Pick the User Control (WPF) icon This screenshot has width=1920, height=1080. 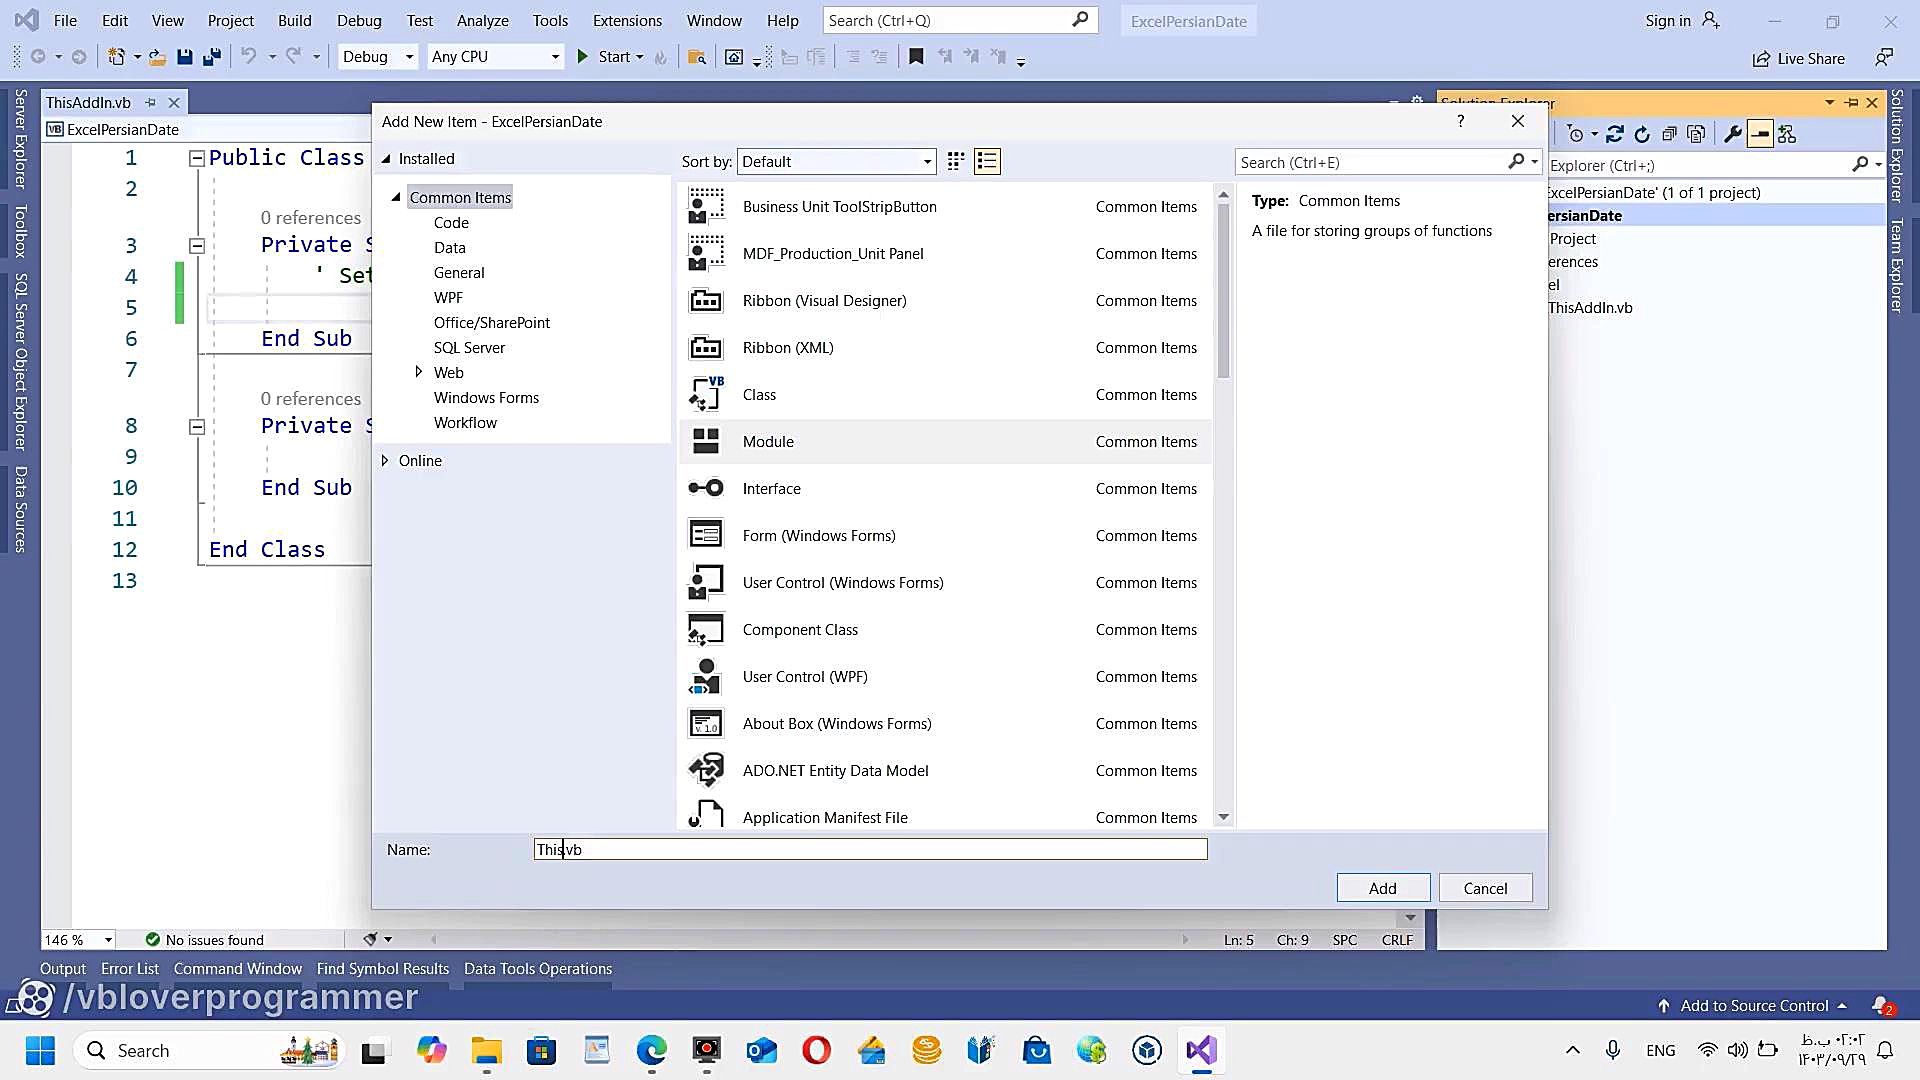click(706, 676)
